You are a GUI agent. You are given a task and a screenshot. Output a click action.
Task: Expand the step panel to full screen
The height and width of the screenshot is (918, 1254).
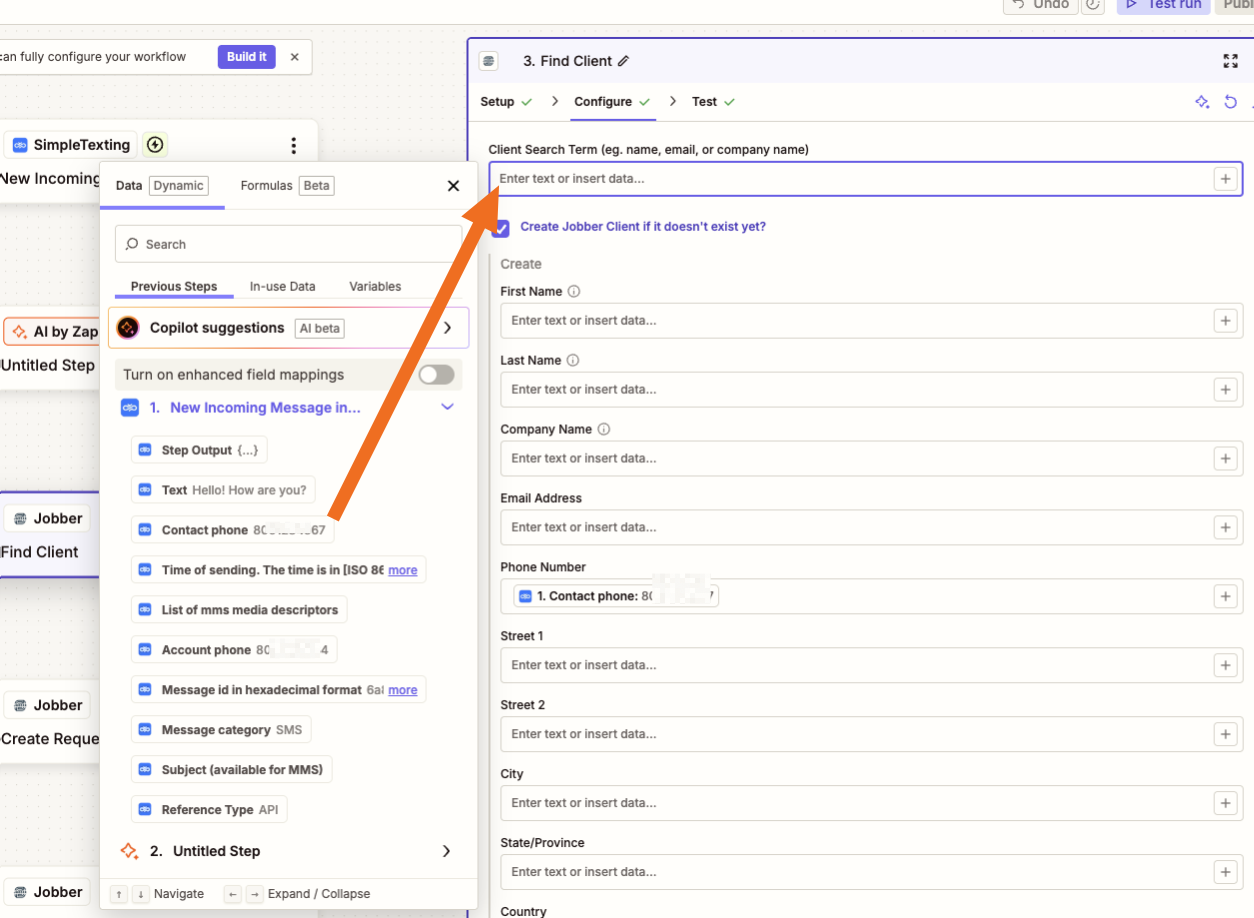click(x=1231, y=61)
